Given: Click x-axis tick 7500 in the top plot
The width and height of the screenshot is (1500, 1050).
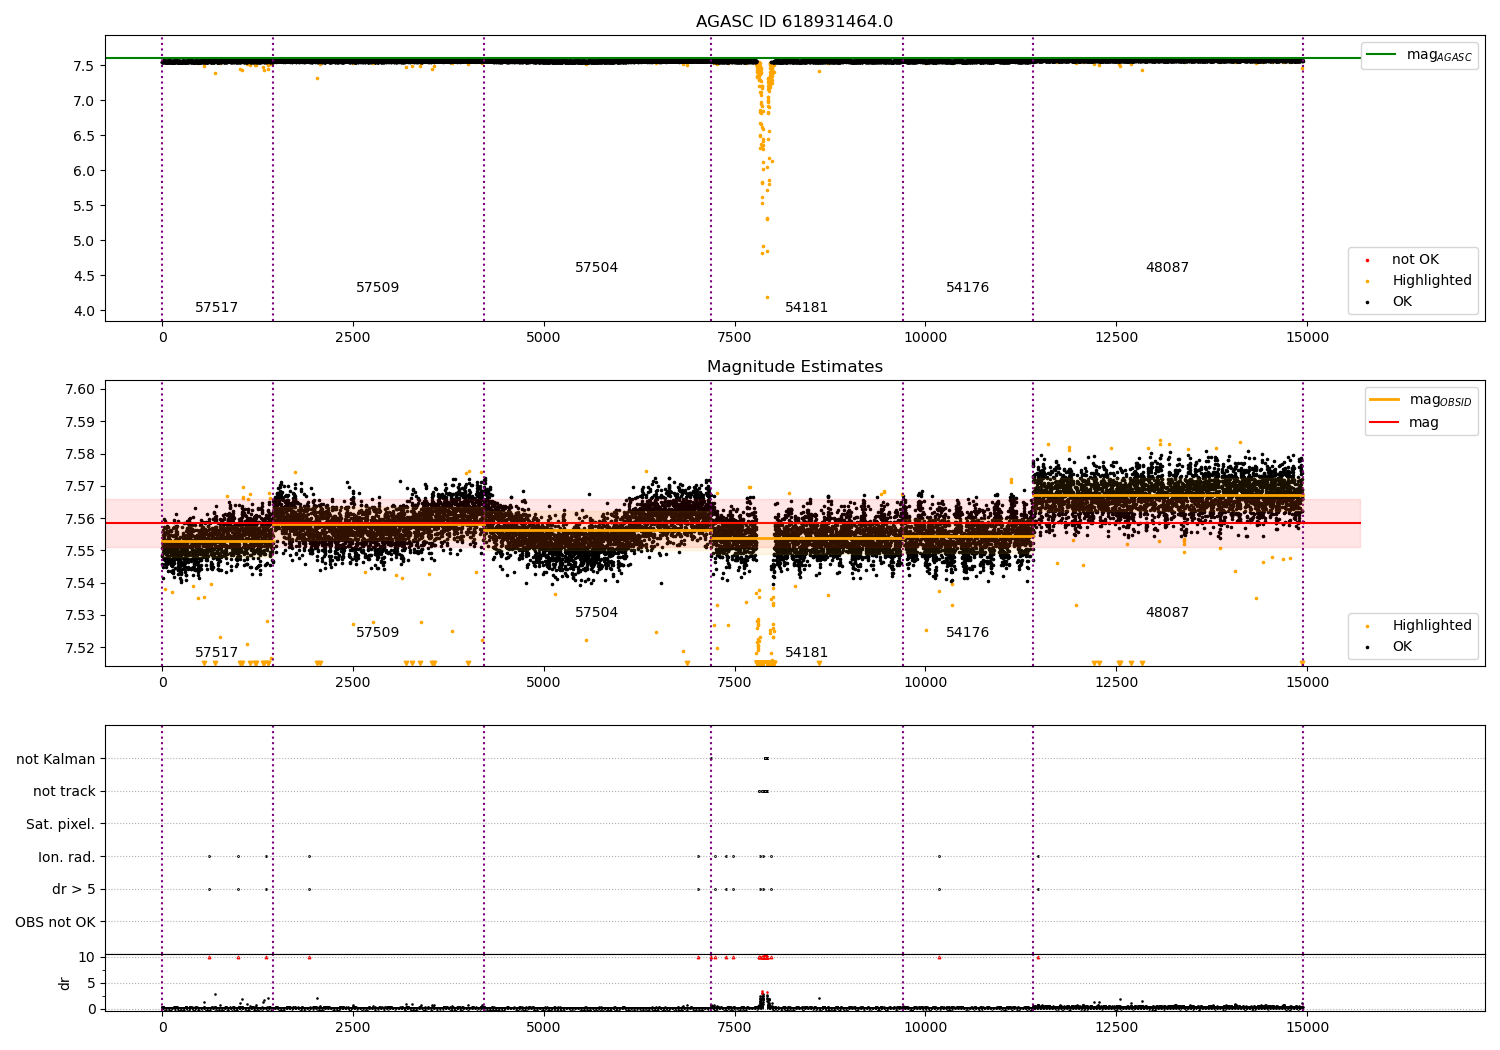Looking at the screenshot, I should [x=734, y=338].
